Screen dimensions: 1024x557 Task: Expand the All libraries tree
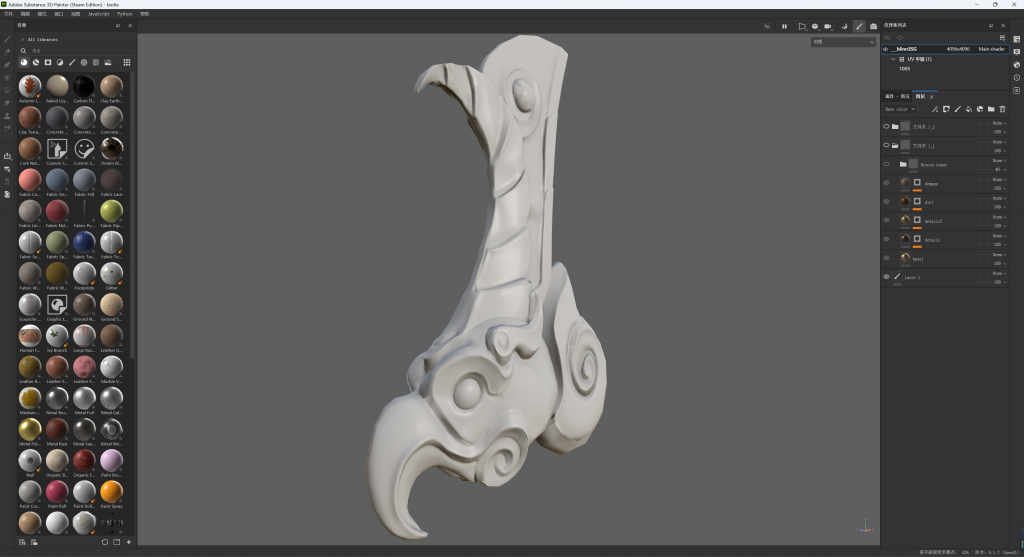click(x=22, y=39)
